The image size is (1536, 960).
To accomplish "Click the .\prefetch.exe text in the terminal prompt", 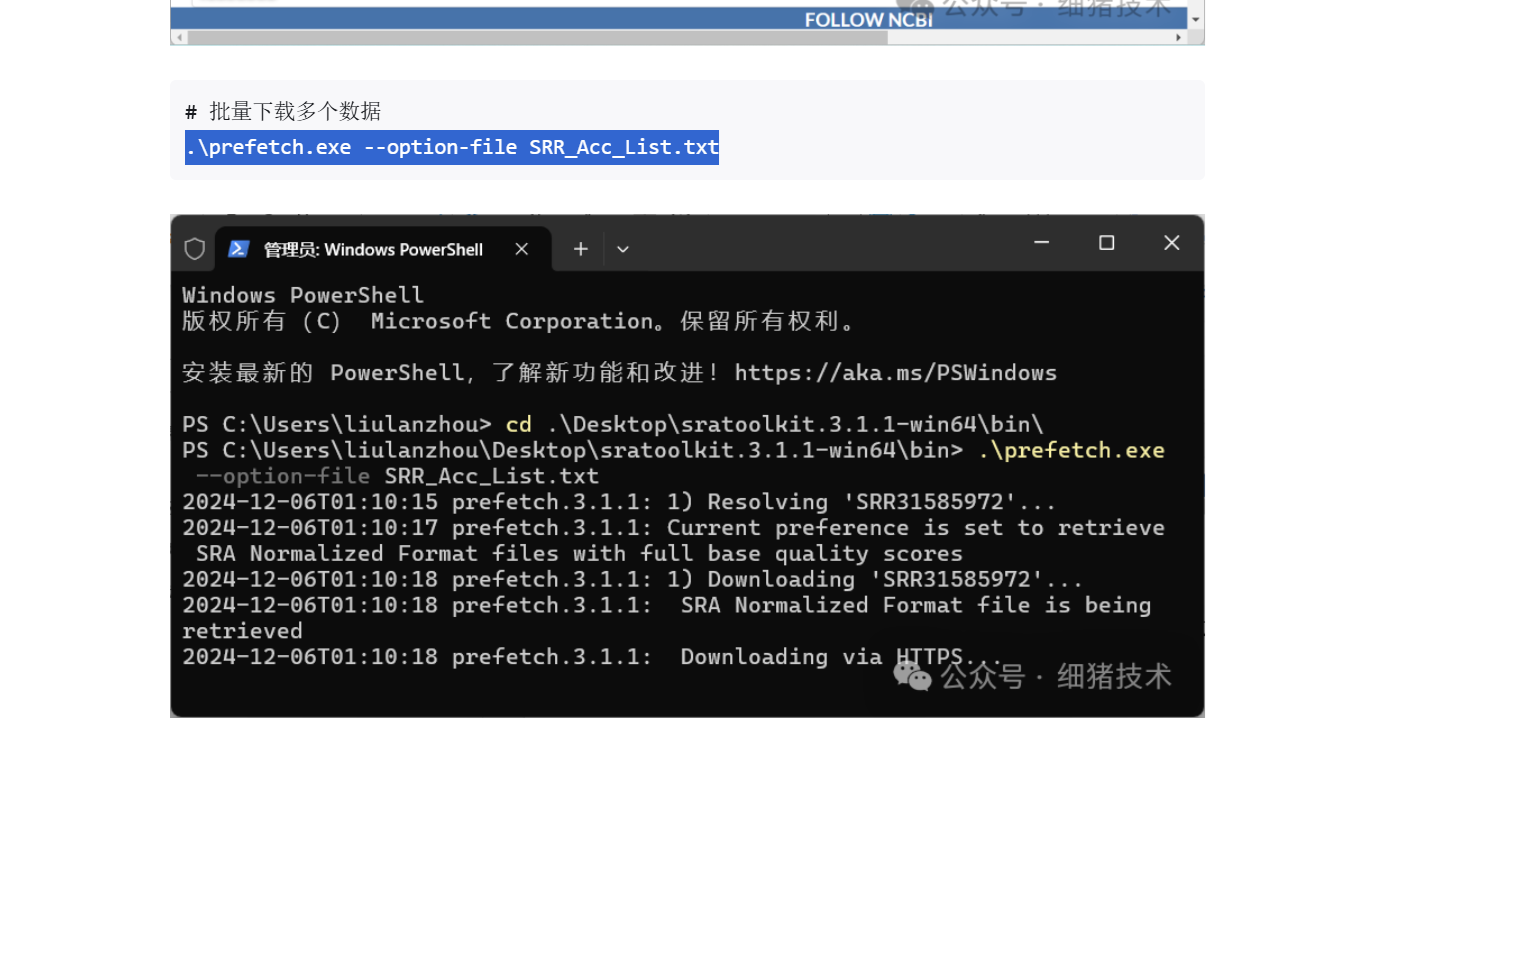I will 1071,451.
